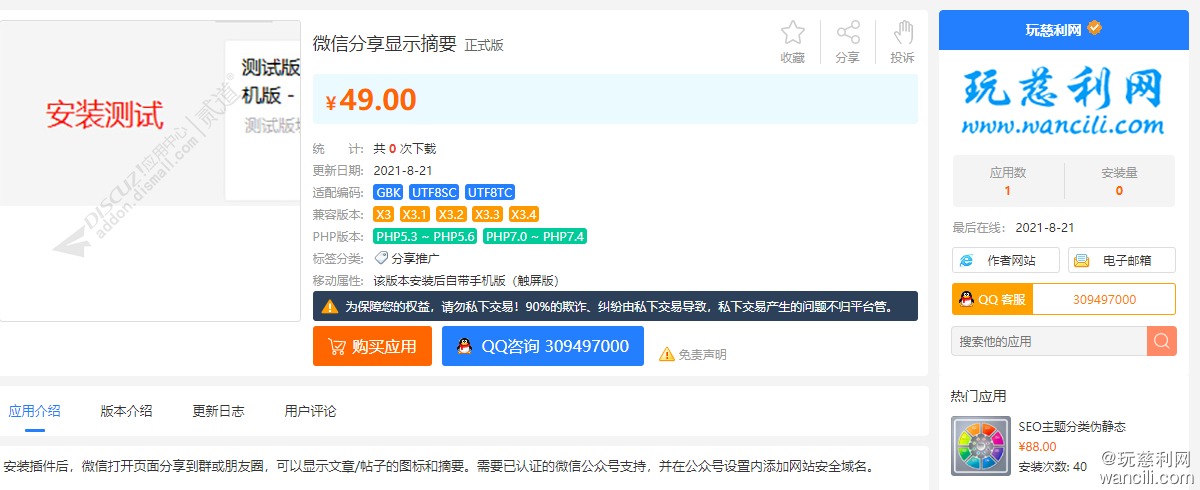Click the ¥88.00 price of SEO app

click(1038, 447)
